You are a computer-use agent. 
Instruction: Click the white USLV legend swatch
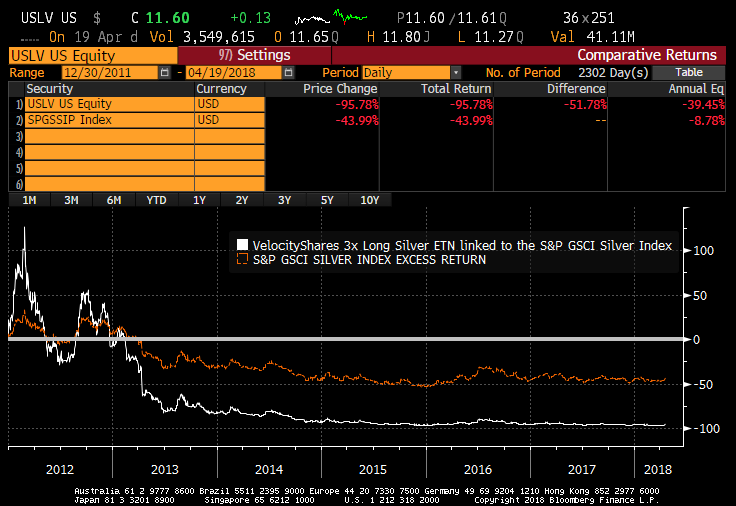(x=242, y=245)
